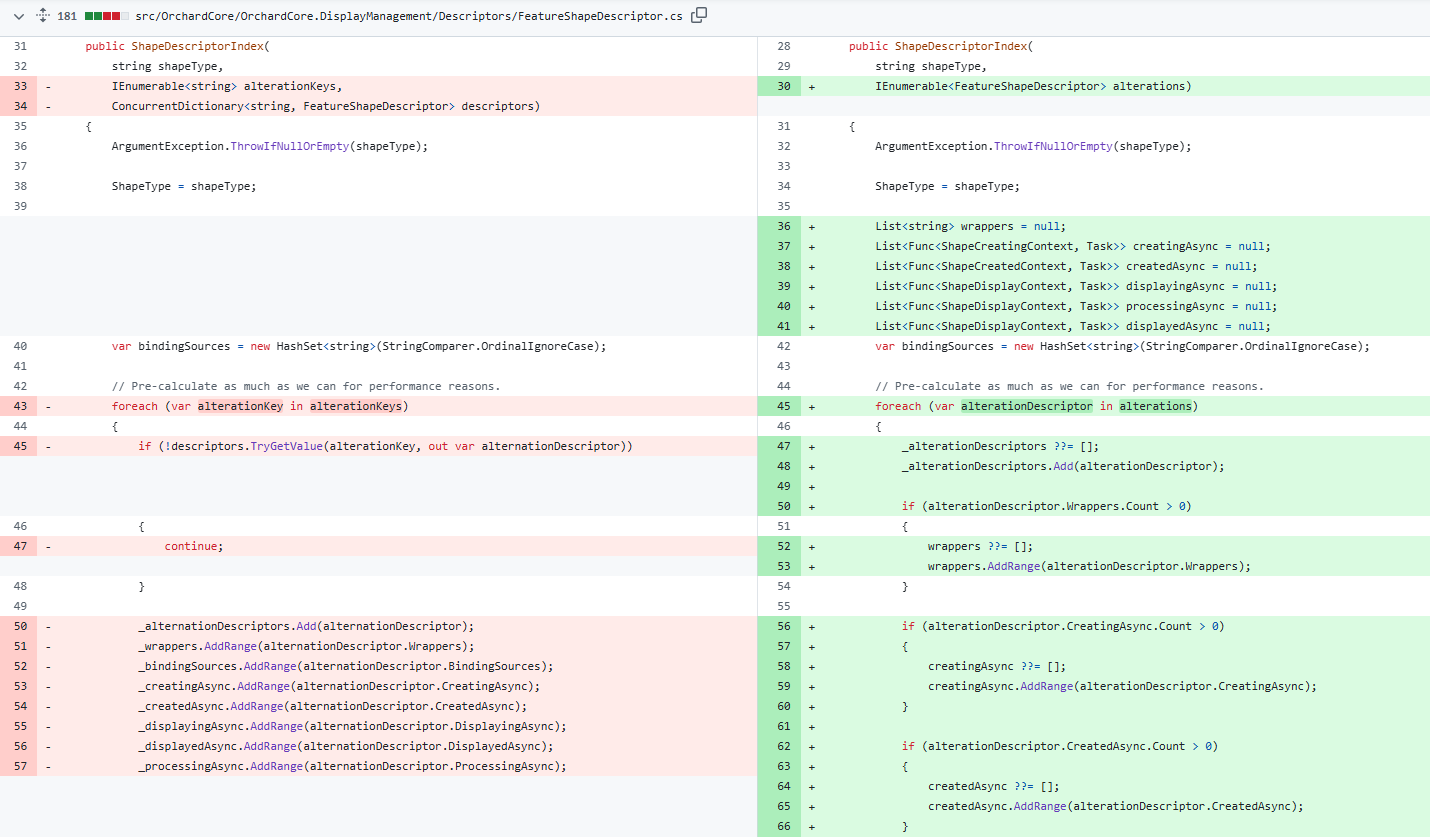
Task: Click the processingAsync list declaration line
Action: [1078, 306]
